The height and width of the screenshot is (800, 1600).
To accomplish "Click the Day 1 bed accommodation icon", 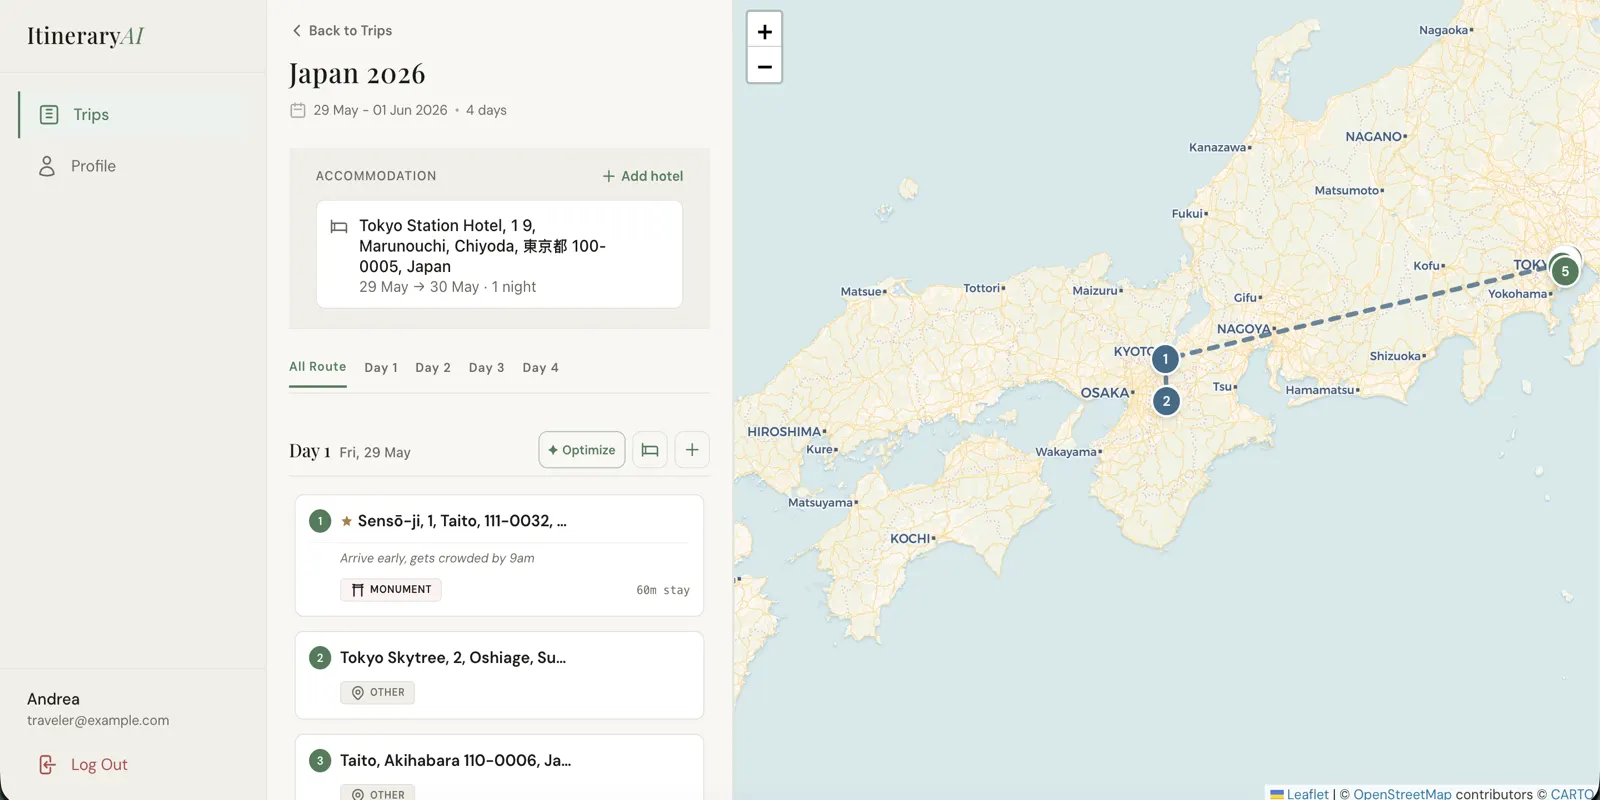I will coord(650,450).
